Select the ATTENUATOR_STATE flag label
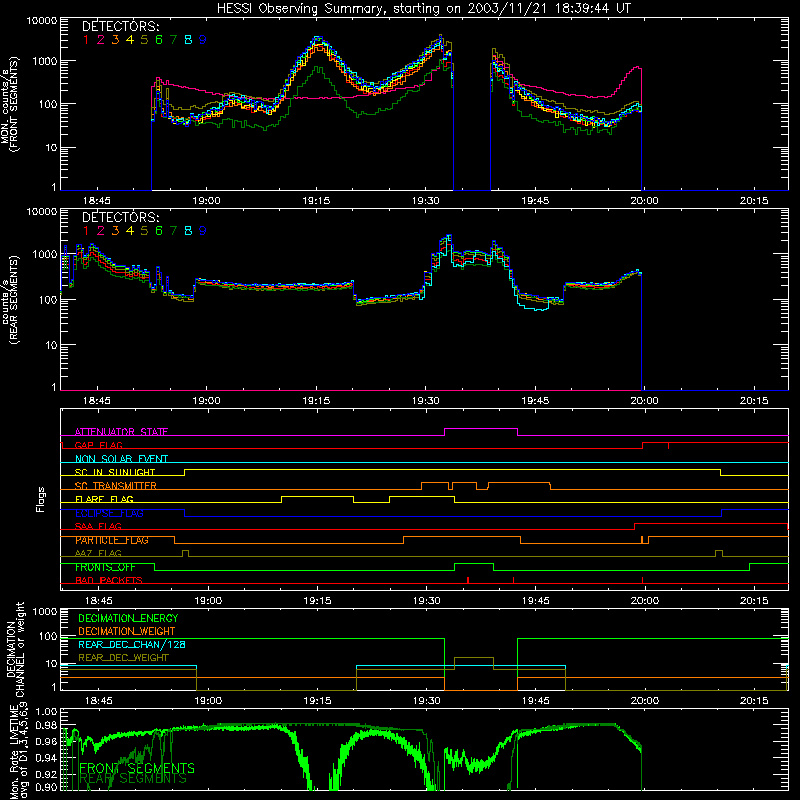Image resolution: width=800 pixels, height=800 pixels. click(121, 432)
